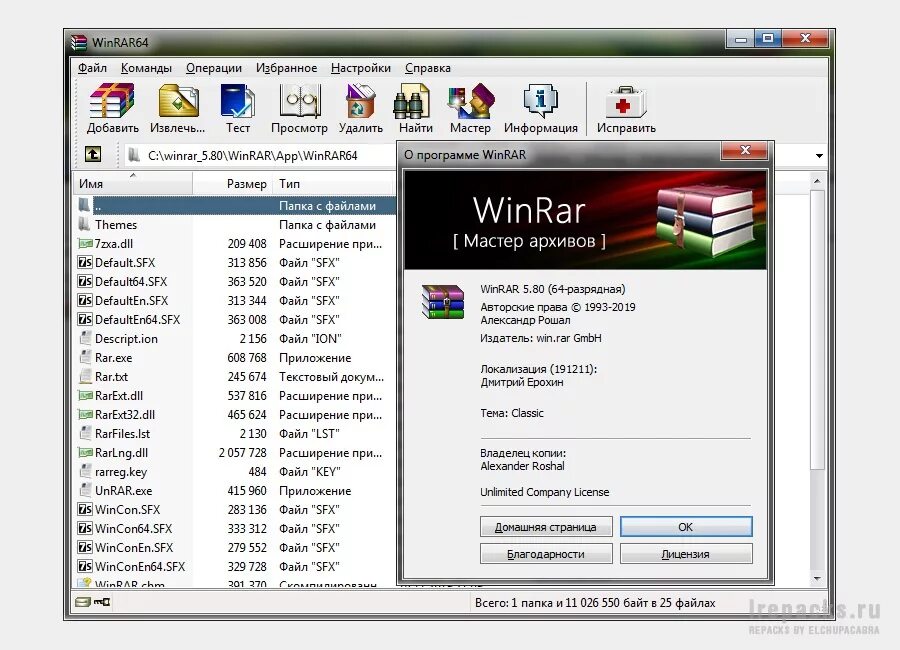Screen dimensions: 900x650
Task: Click the Исправить (Repair) first-aid icon
Action: point(625,104)
